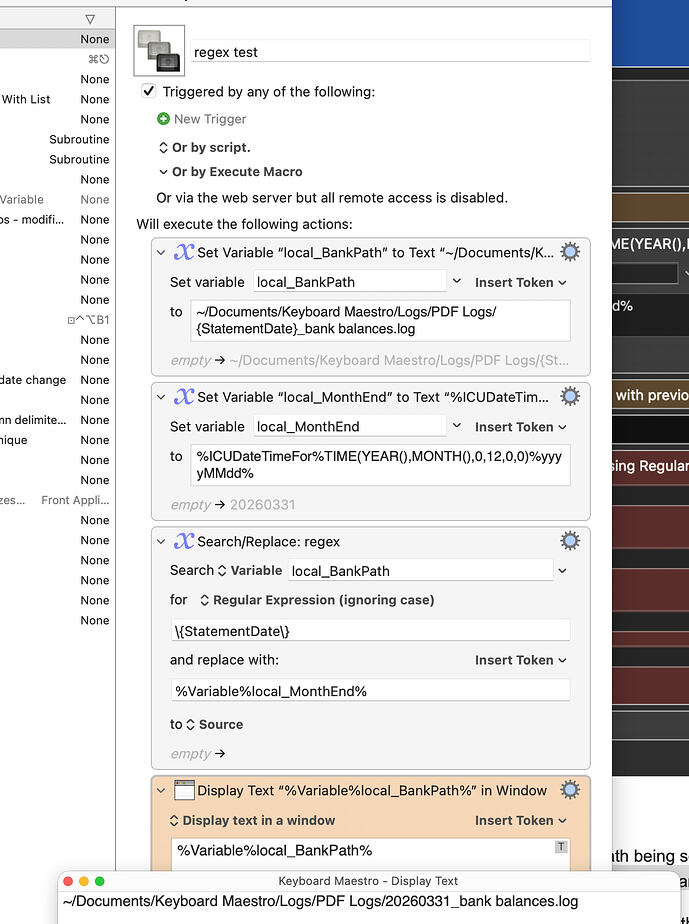Click the window icon of Display Text action
The image size is (689, 924).
coord(184,790)
